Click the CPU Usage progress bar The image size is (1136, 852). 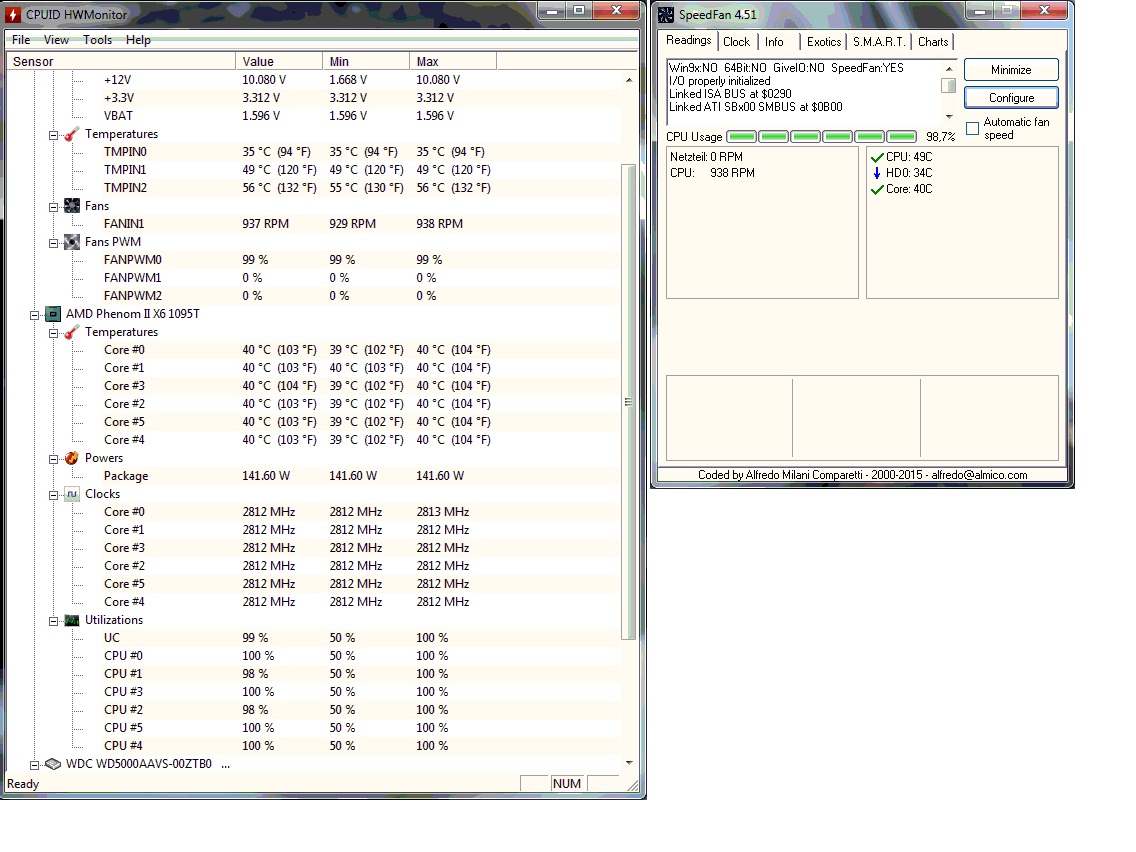(x=822, y=136)
